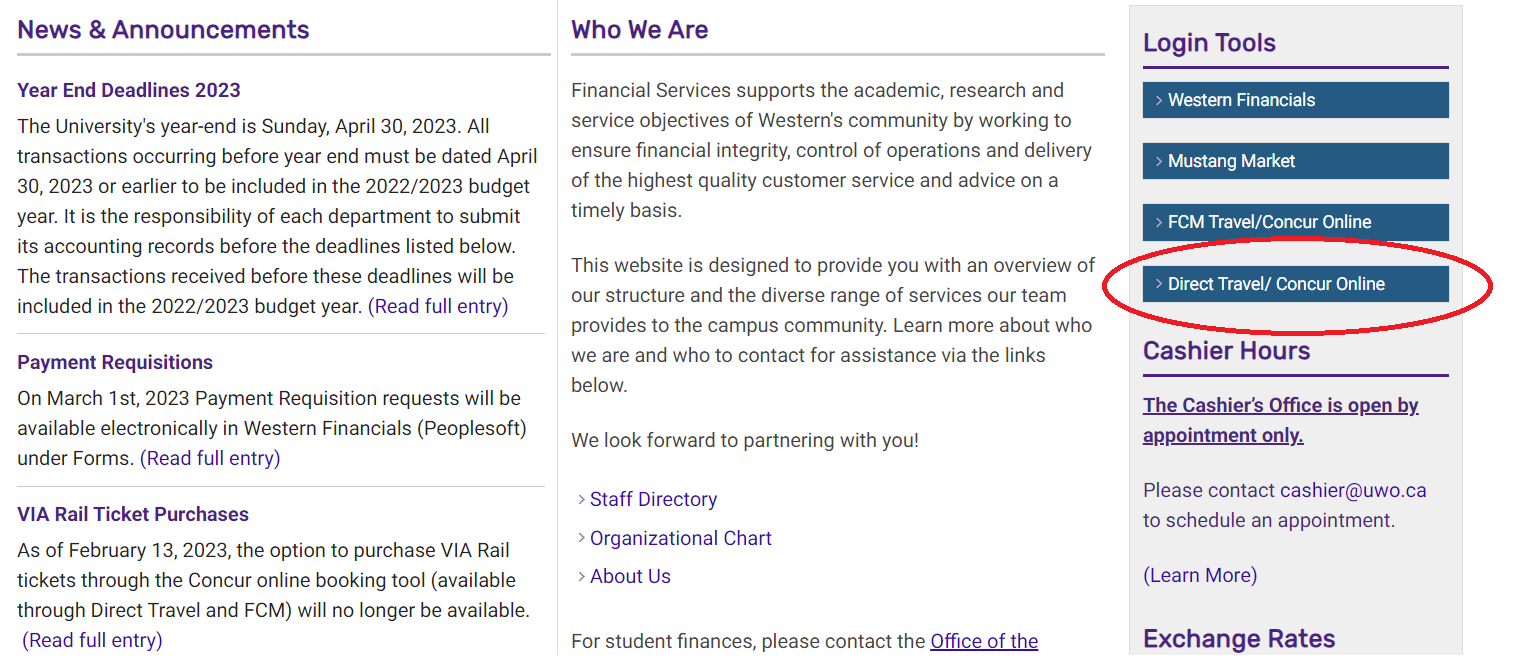Follow the Office of the link
1517x662 pixels.
point(984,641)
